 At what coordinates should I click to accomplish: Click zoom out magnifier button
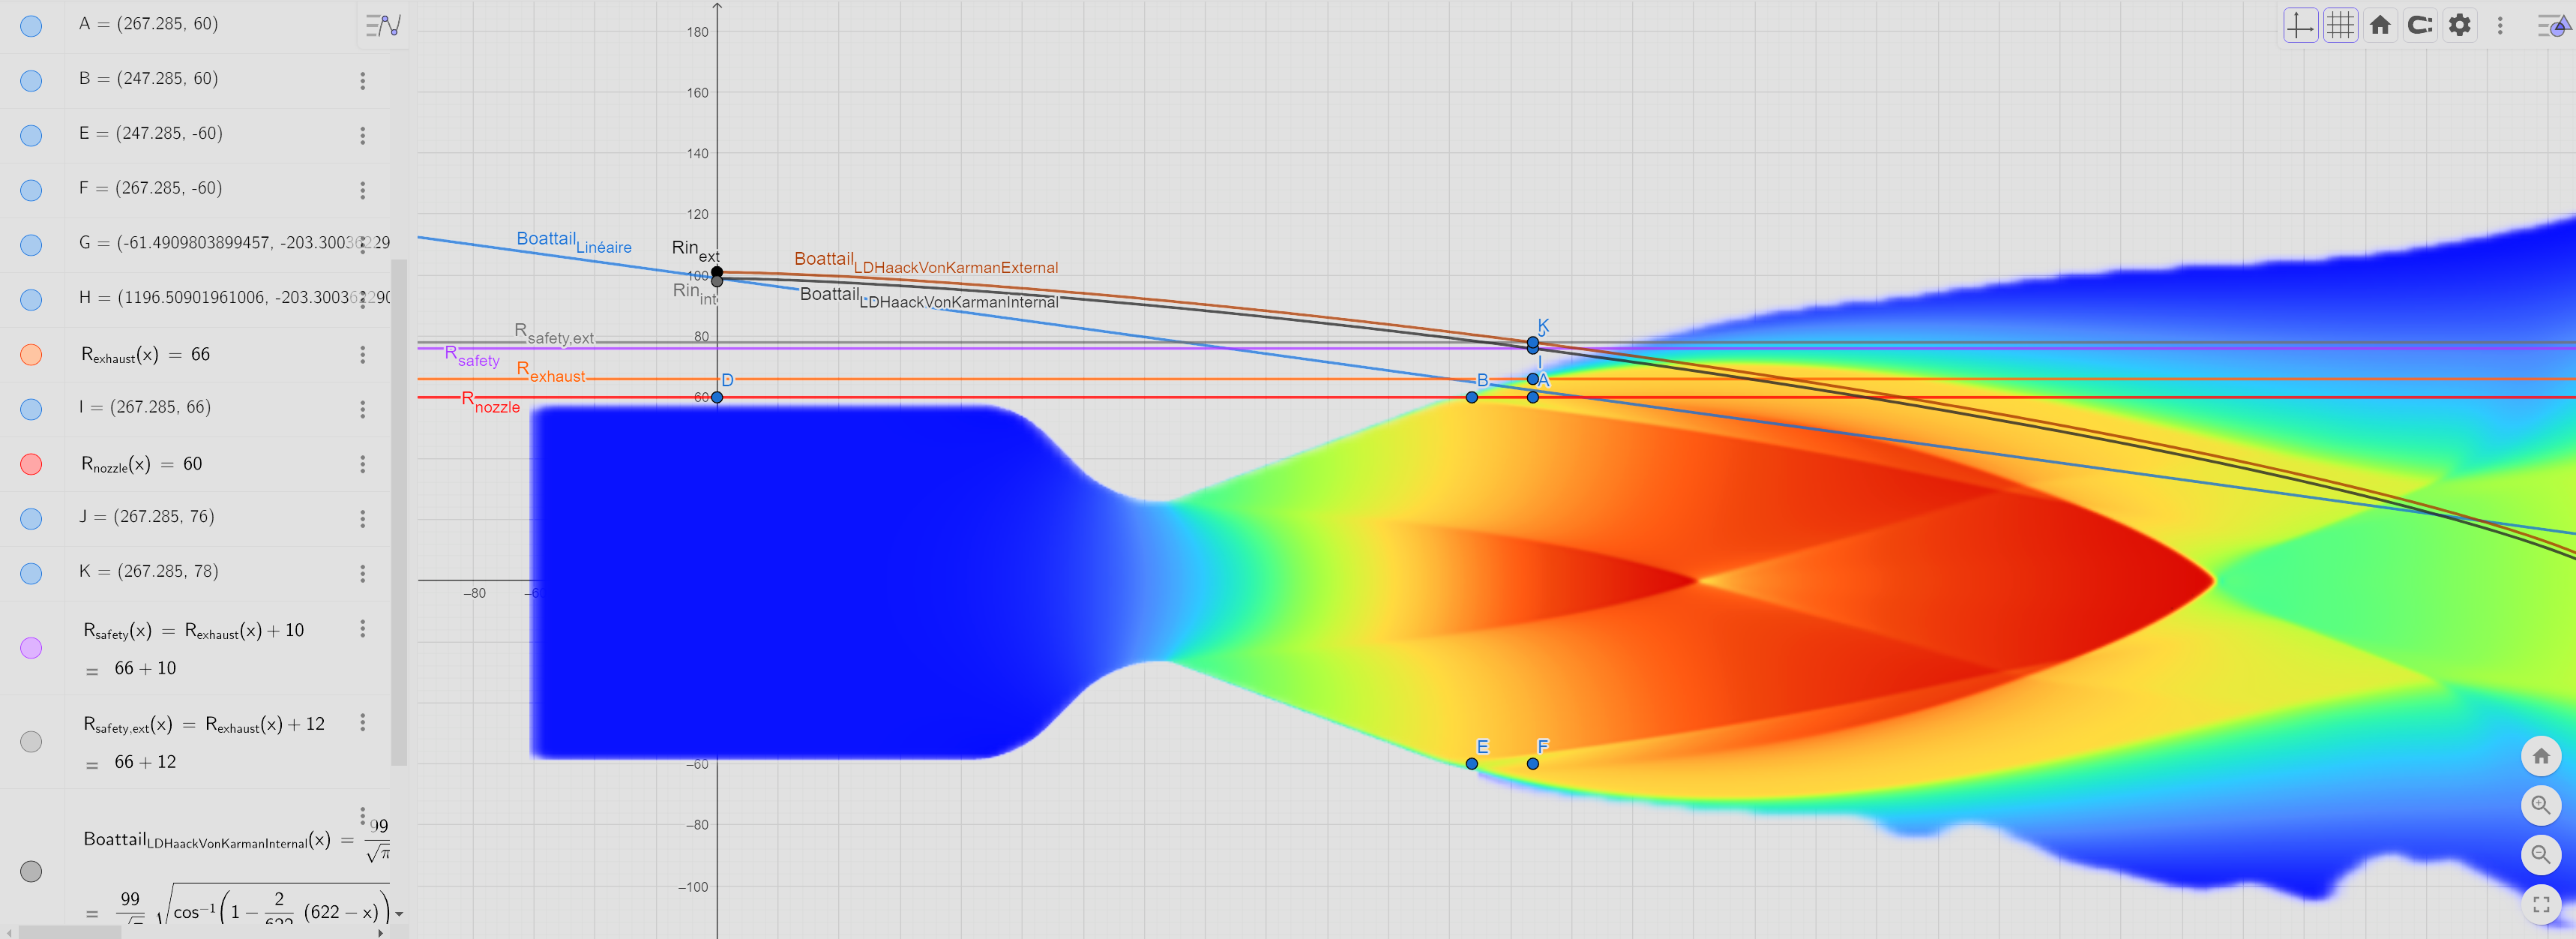[2540, 854]
